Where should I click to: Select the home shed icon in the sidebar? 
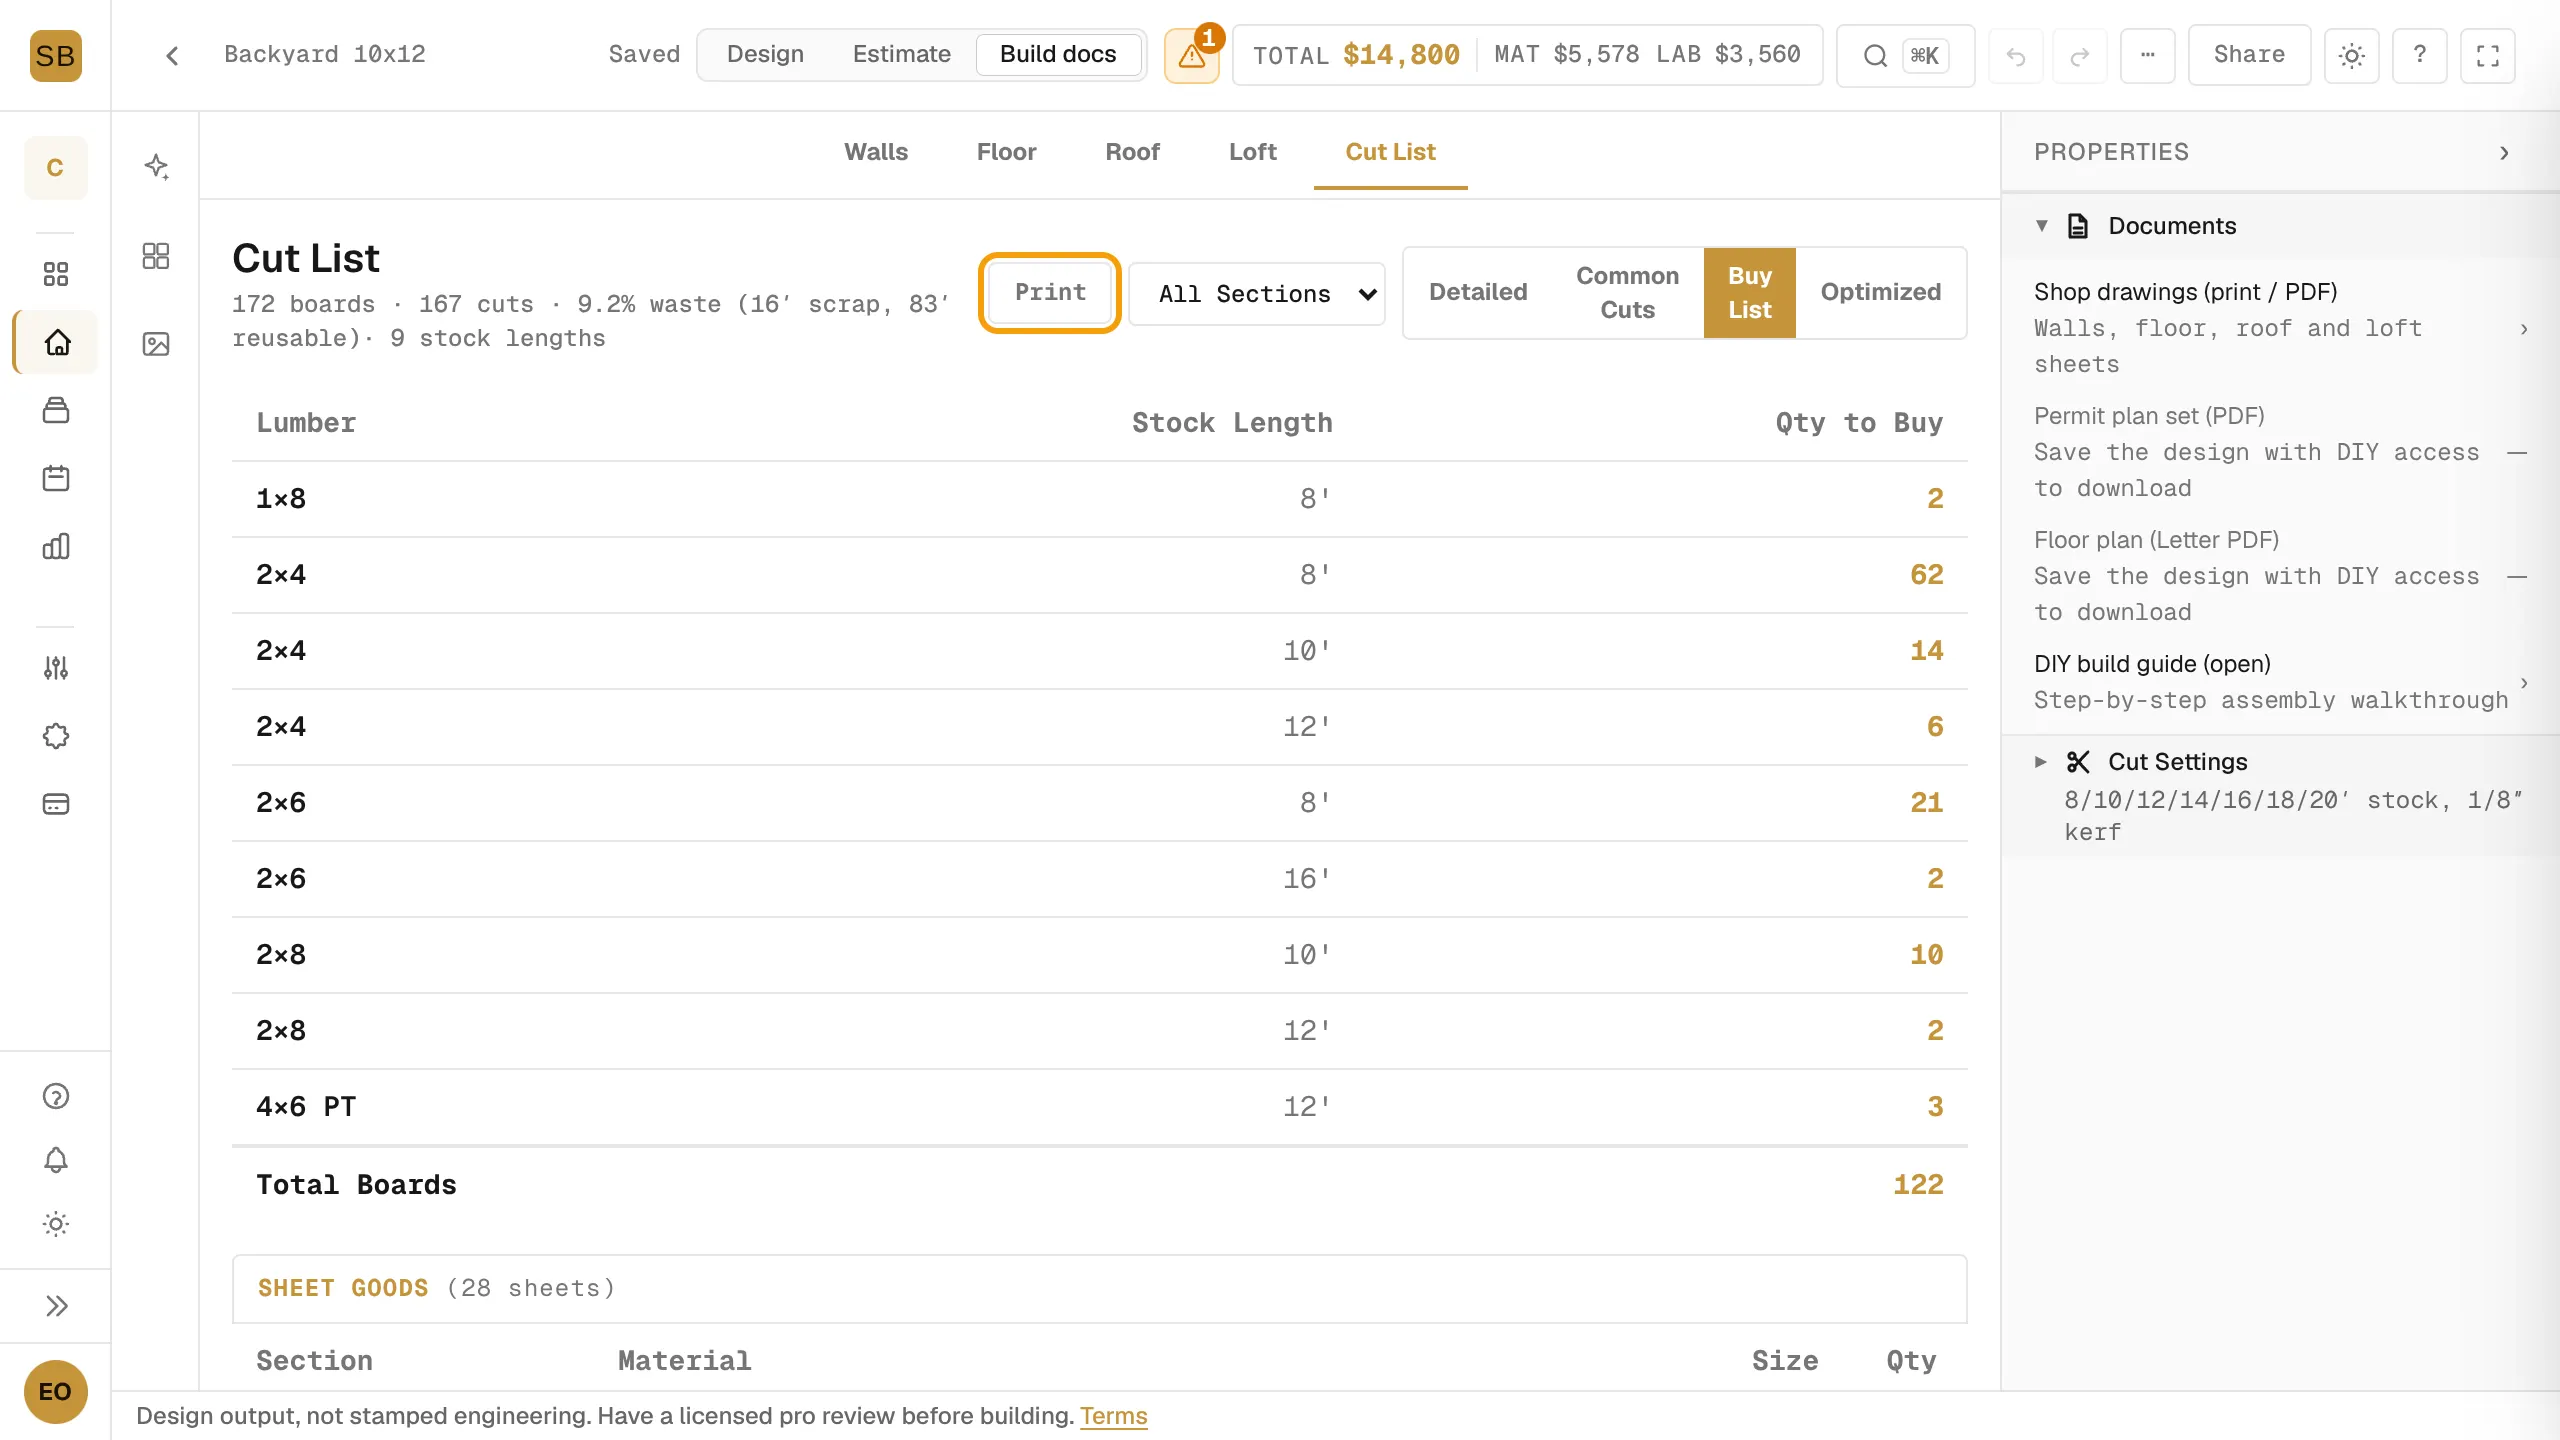coord(57,342)
